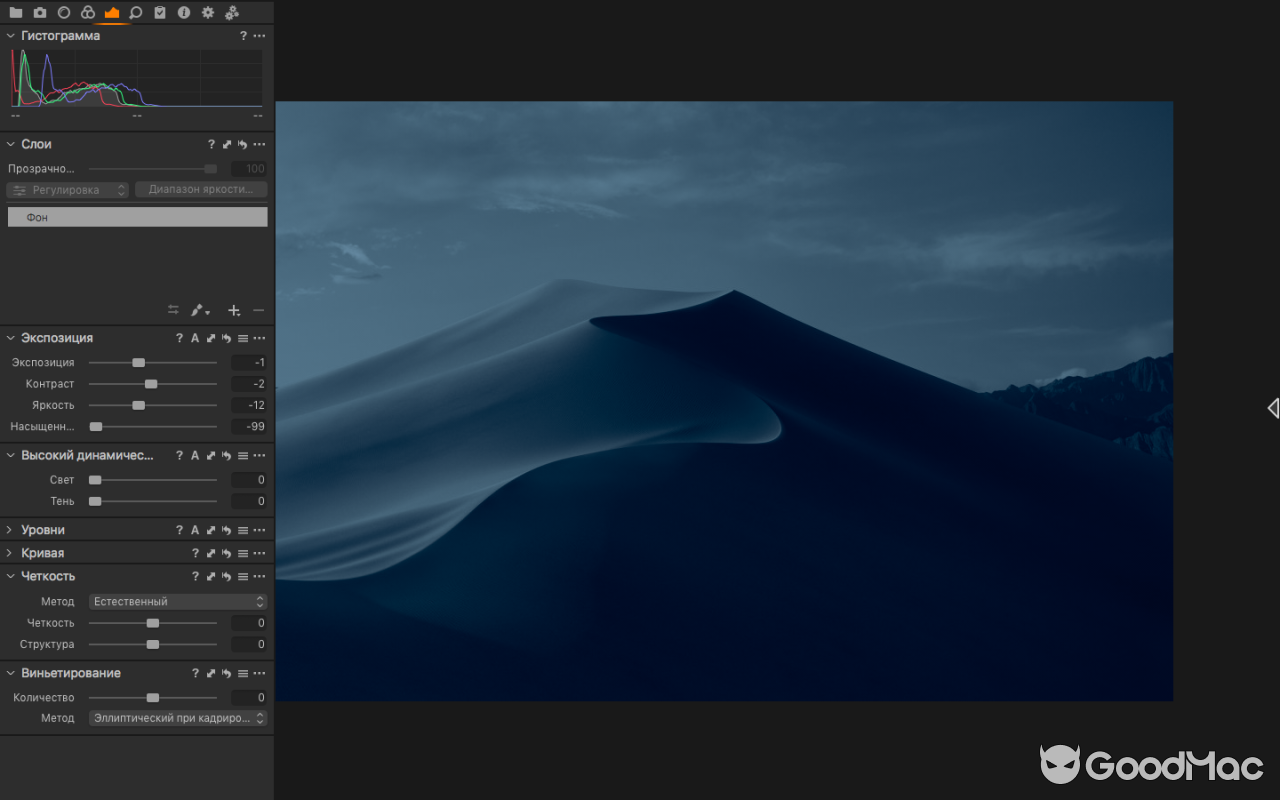Select the Фон layer in Слои panel

click(137, 216)
